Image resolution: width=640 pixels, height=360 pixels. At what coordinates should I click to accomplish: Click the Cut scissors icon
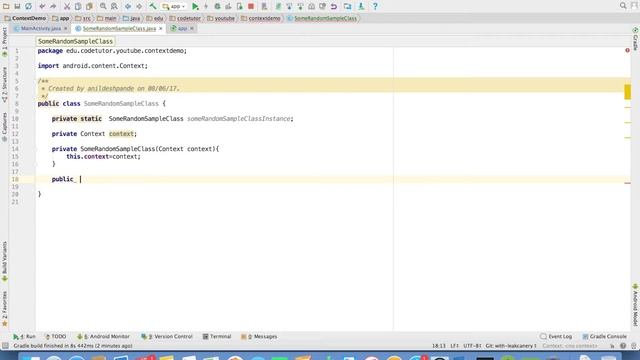pyautogui.click(x=67, y=6)
